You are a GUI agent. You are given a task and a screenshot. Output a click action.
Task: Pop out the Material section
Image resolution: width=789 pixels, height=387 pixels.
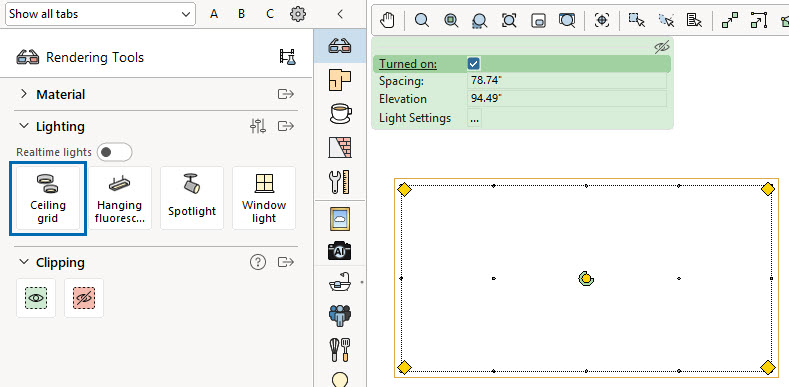[x=286, y=94]
